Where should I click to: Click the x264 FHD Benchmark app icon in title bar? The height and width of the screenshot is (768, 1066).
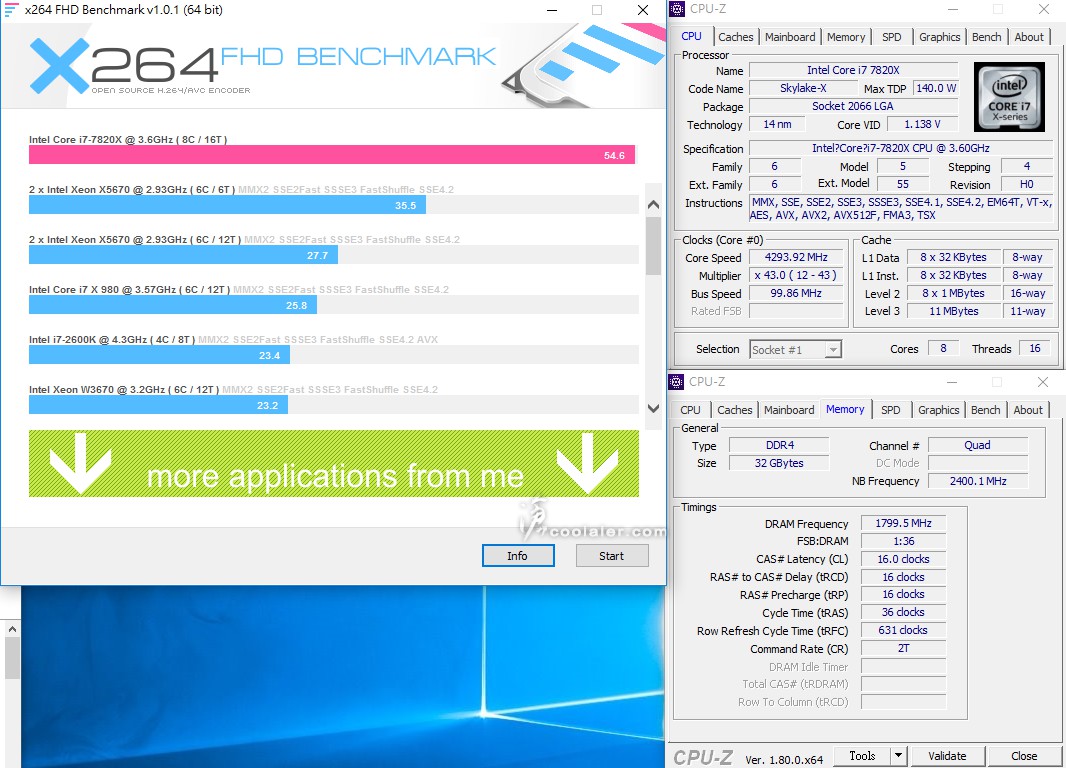click(11, 10)
